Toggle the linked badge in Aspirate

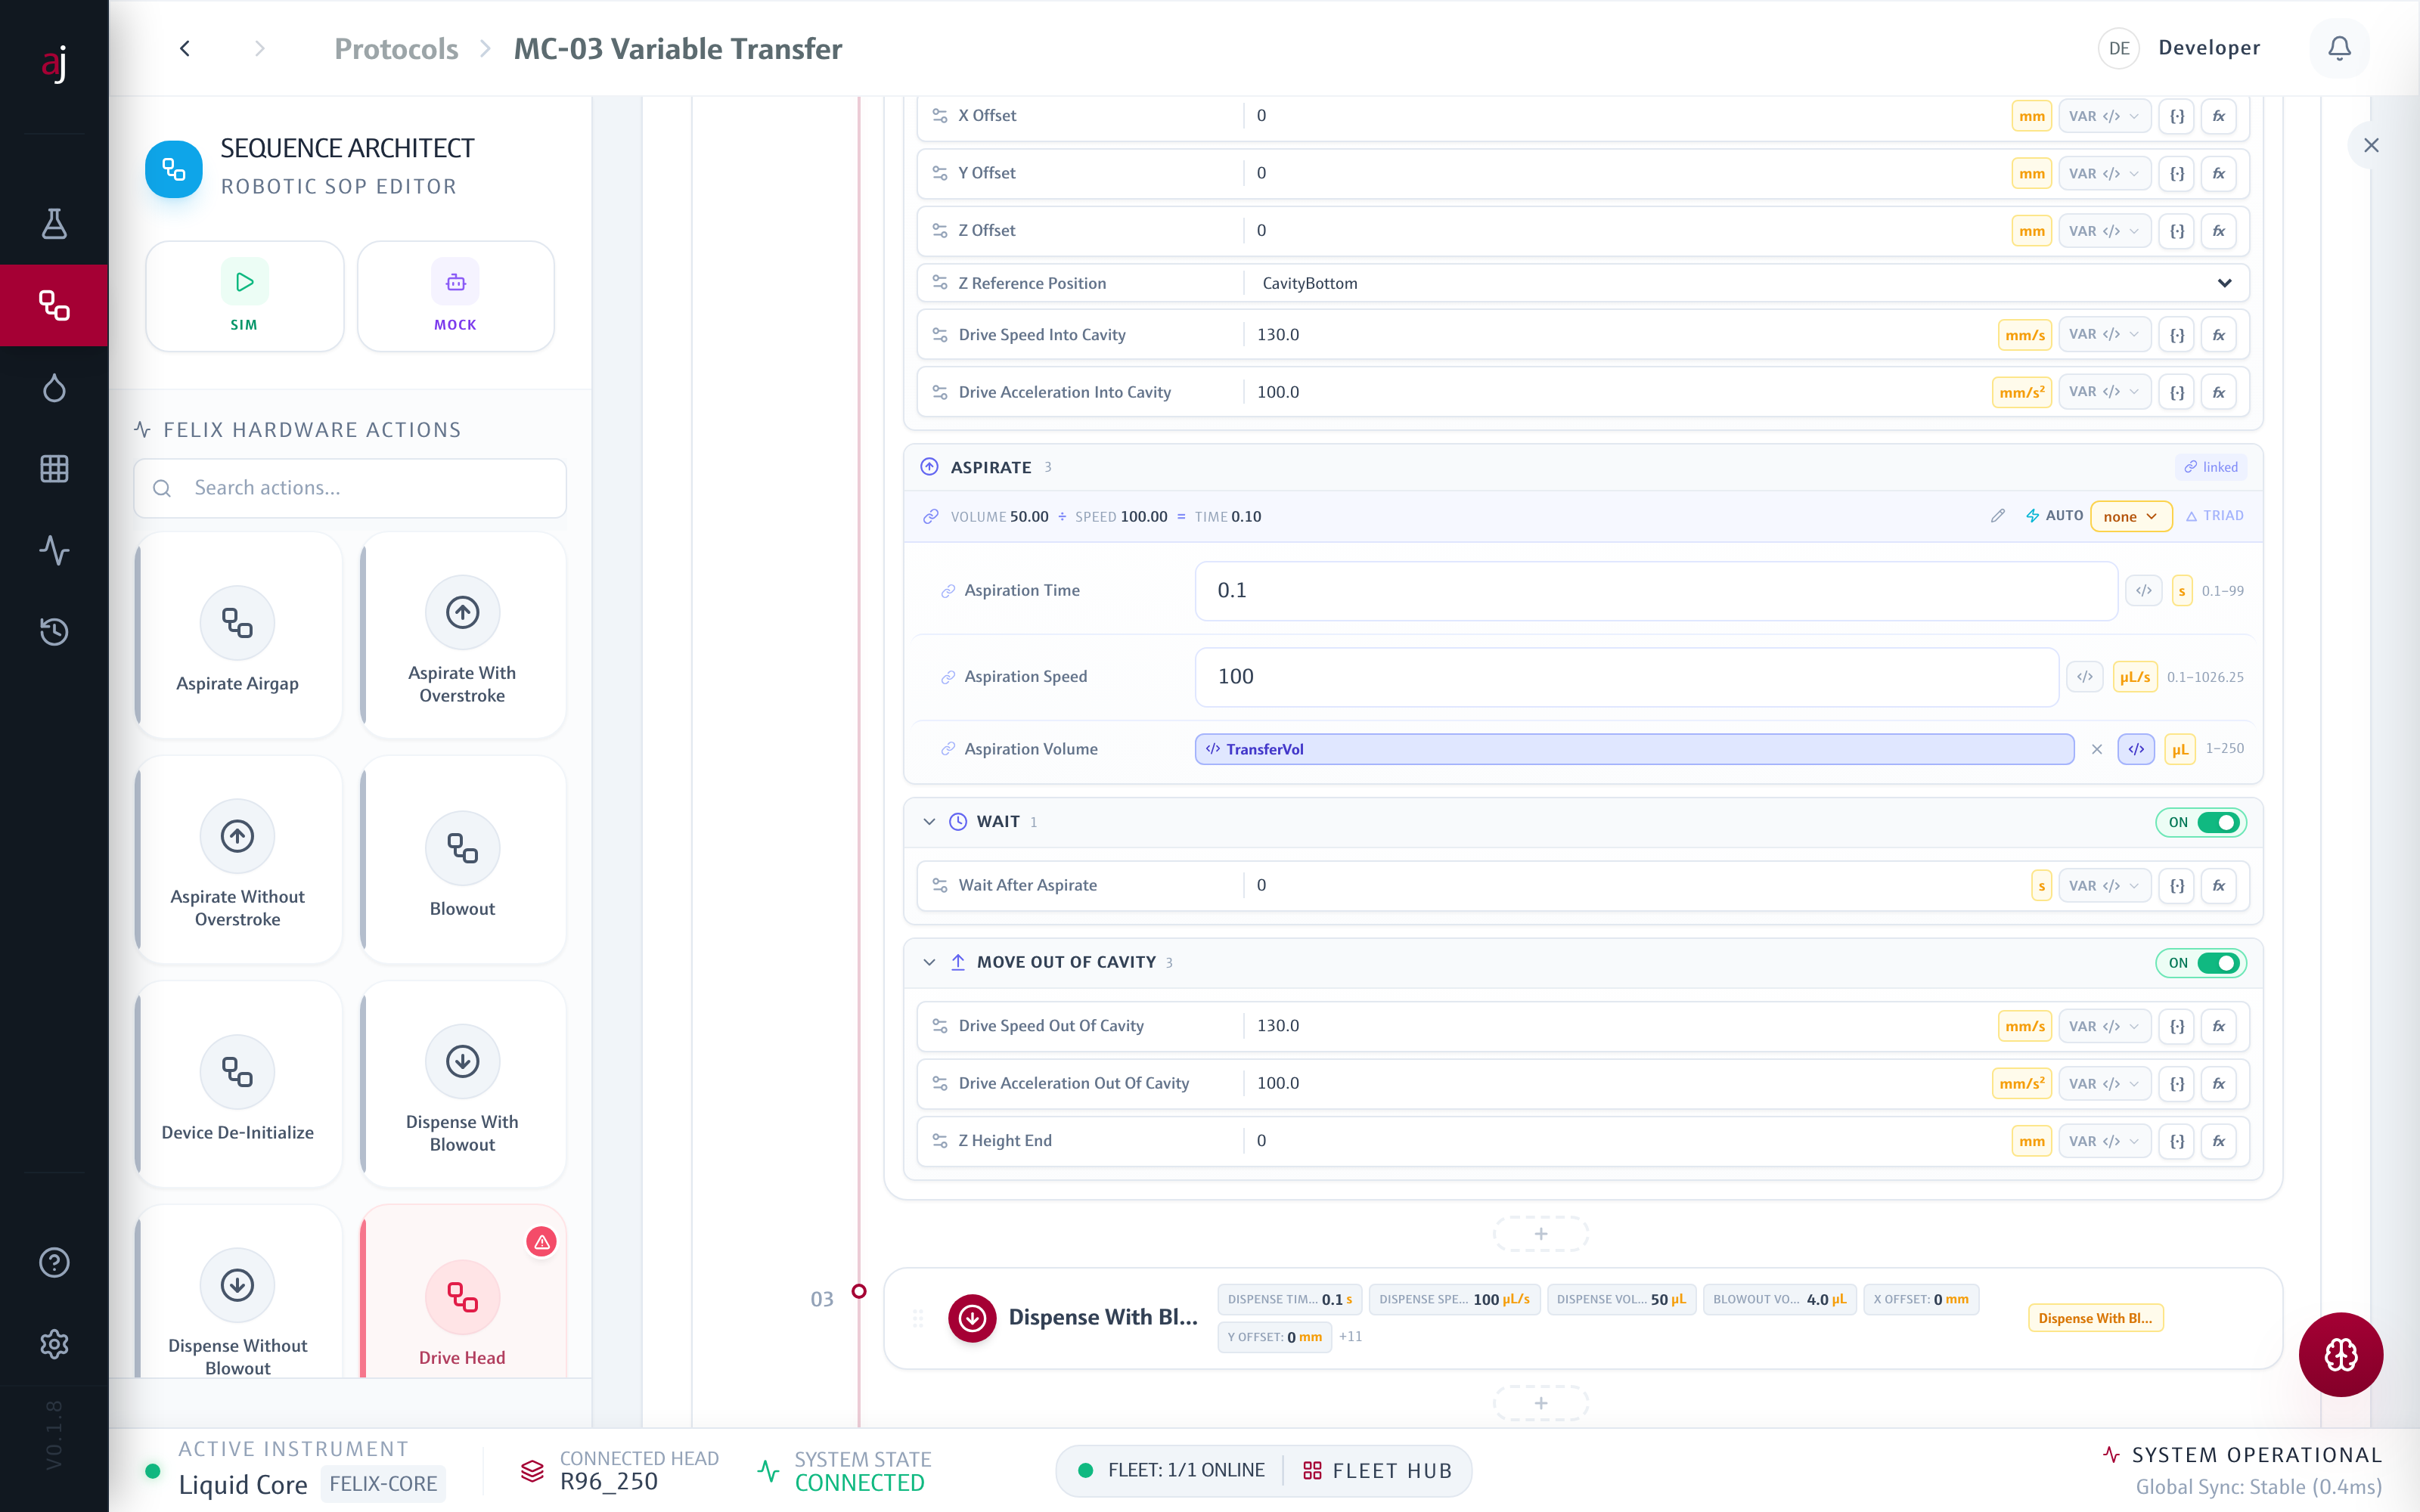coord(2211,467)
